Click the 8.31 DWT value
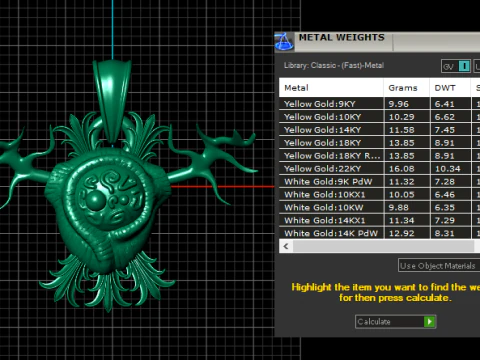This screenshot has width=480, height=360. [444, 233]
